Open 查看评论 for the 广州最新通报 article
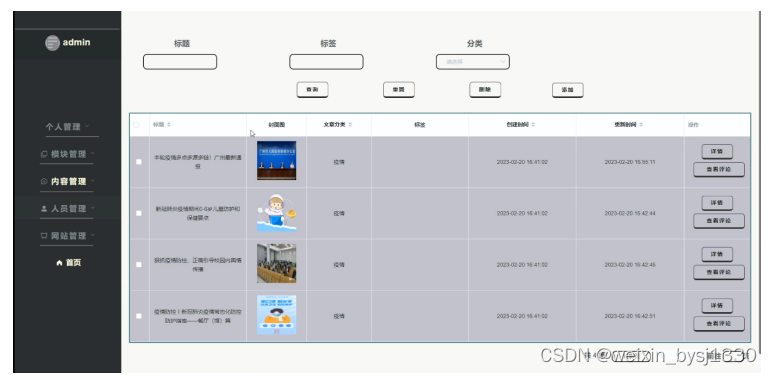Viewport: 772px width, 375px height. coord(719,170)
